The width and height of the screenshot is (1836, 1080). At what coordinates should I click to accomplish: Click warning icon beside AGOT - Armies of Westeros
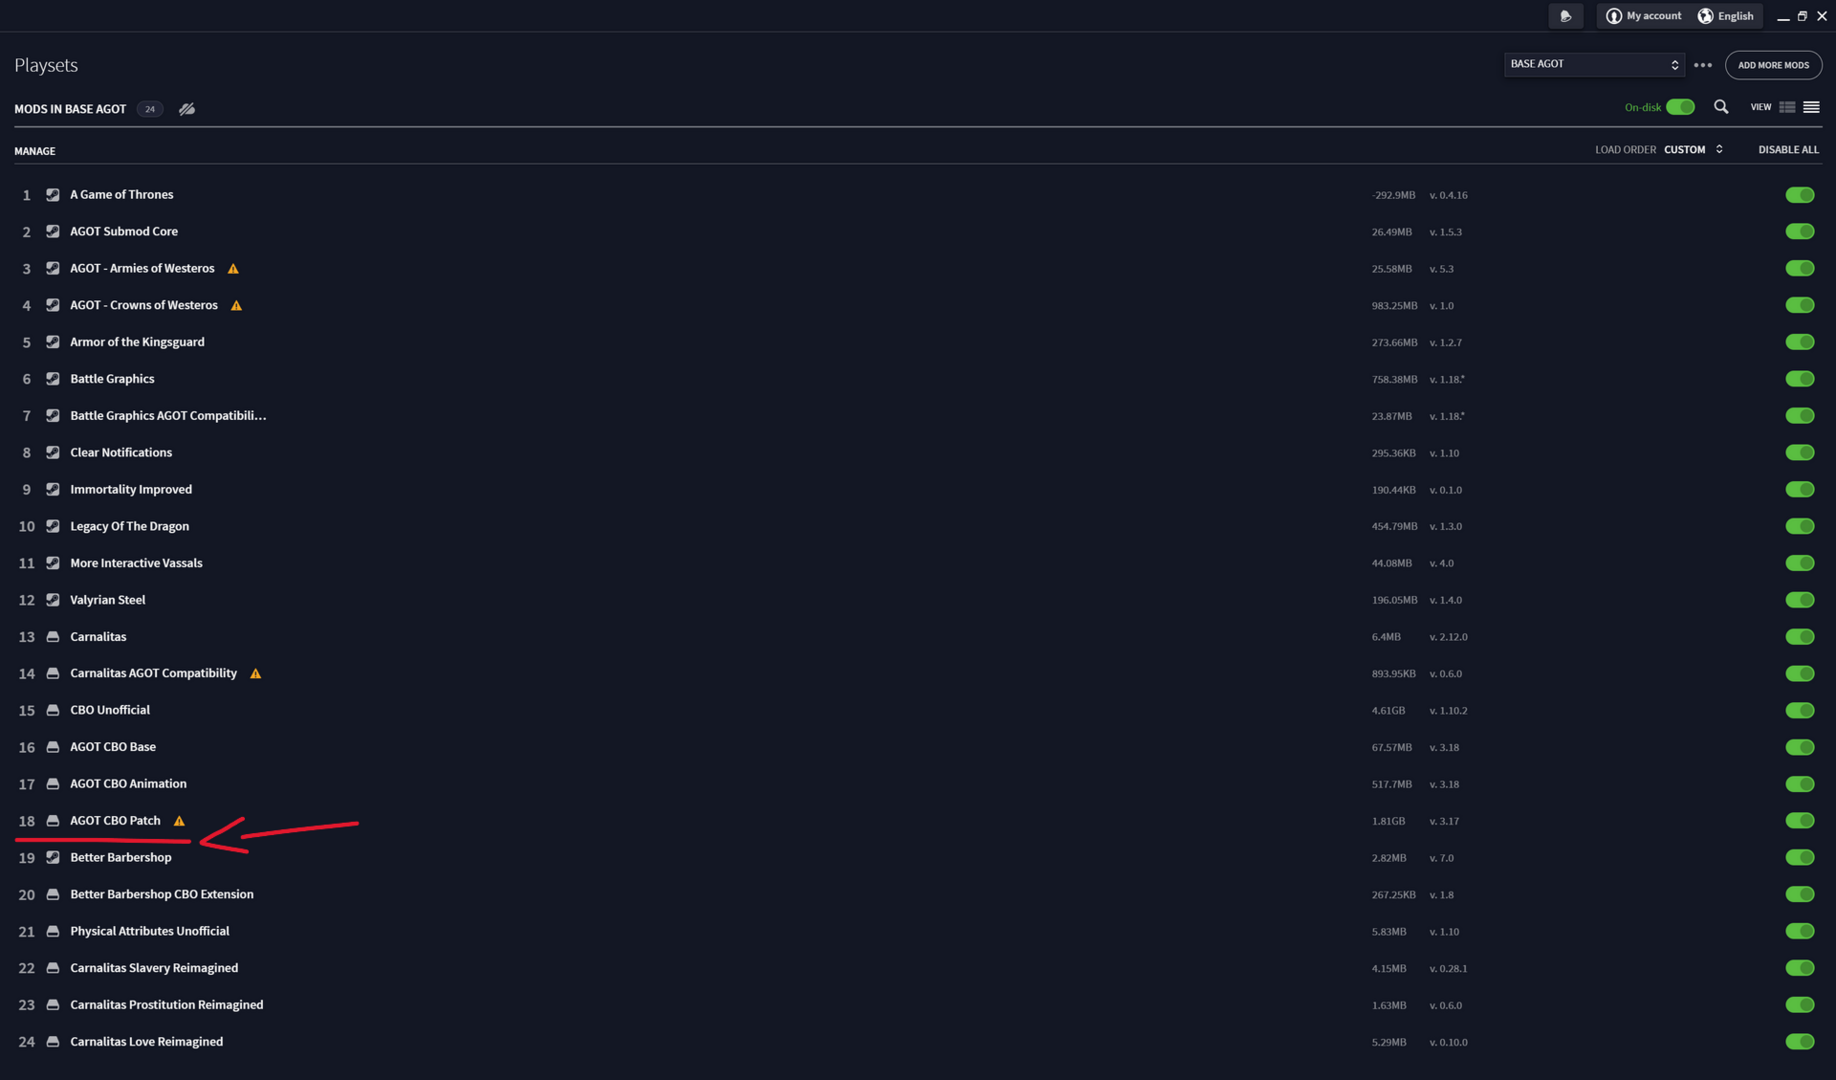pyautogui.click(x=233, y=269)
